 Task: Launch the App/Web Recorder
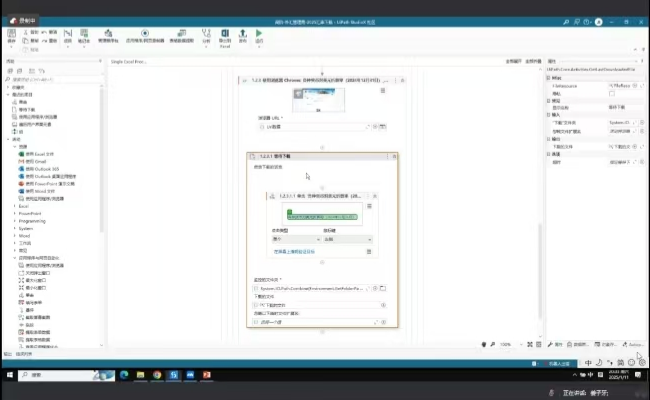tap(146, 36)
